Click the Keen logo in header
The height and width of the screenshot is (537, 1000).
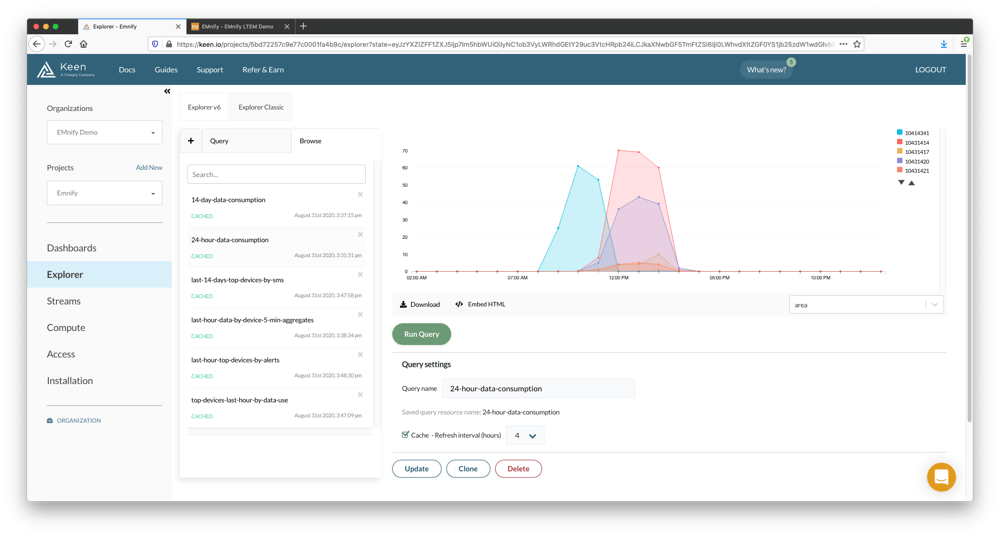66,70
